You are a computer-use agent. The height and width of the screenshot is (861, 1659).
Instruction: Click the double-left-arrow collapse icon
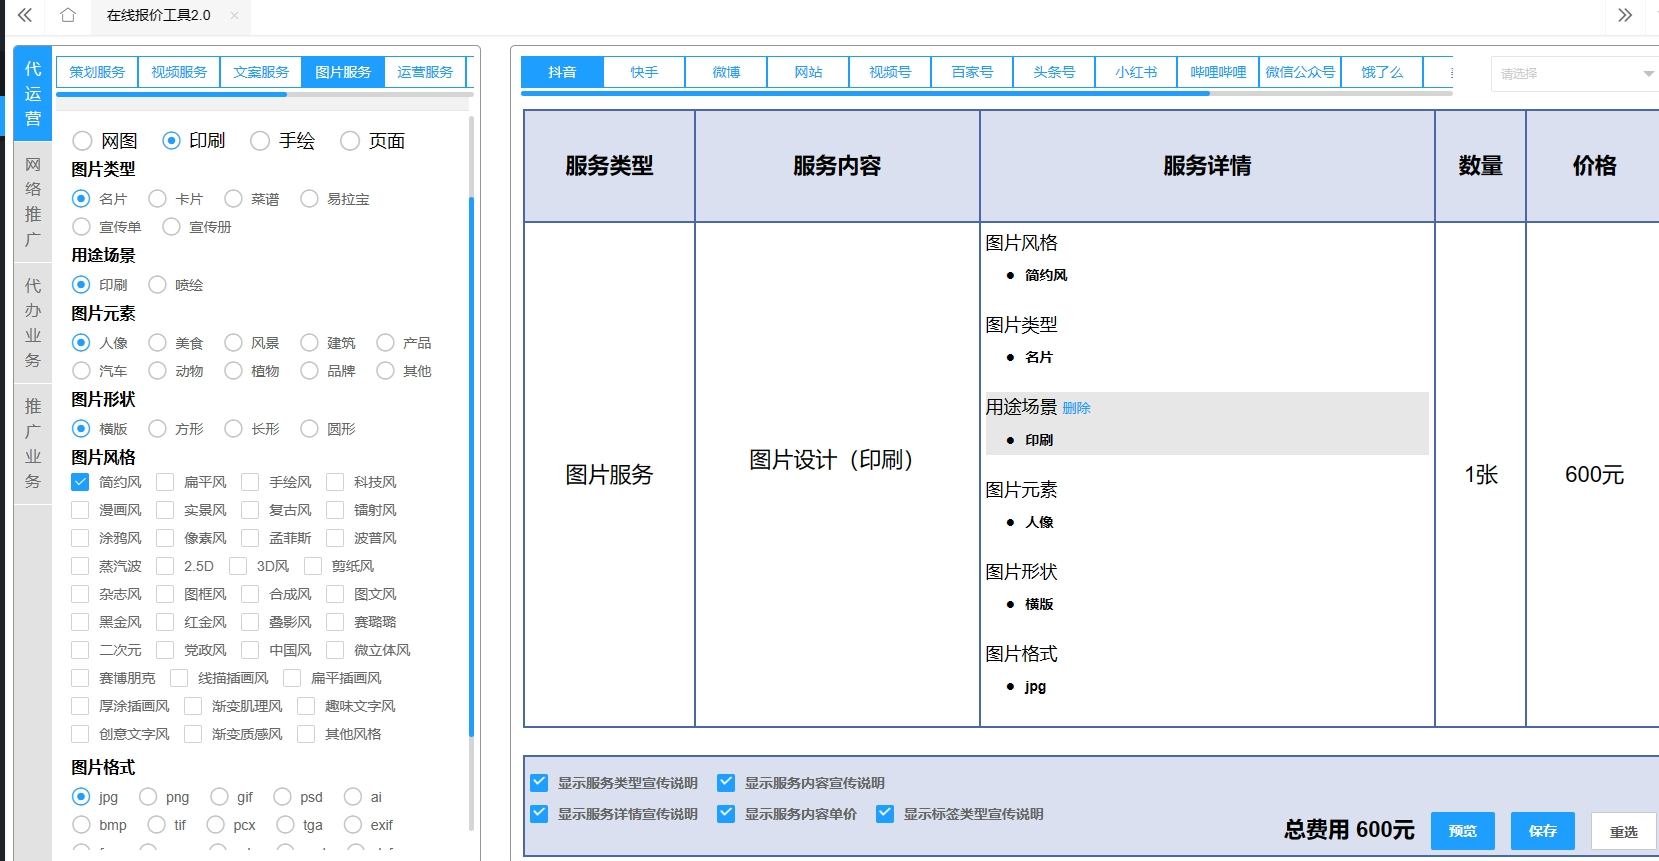click(25, 15)
